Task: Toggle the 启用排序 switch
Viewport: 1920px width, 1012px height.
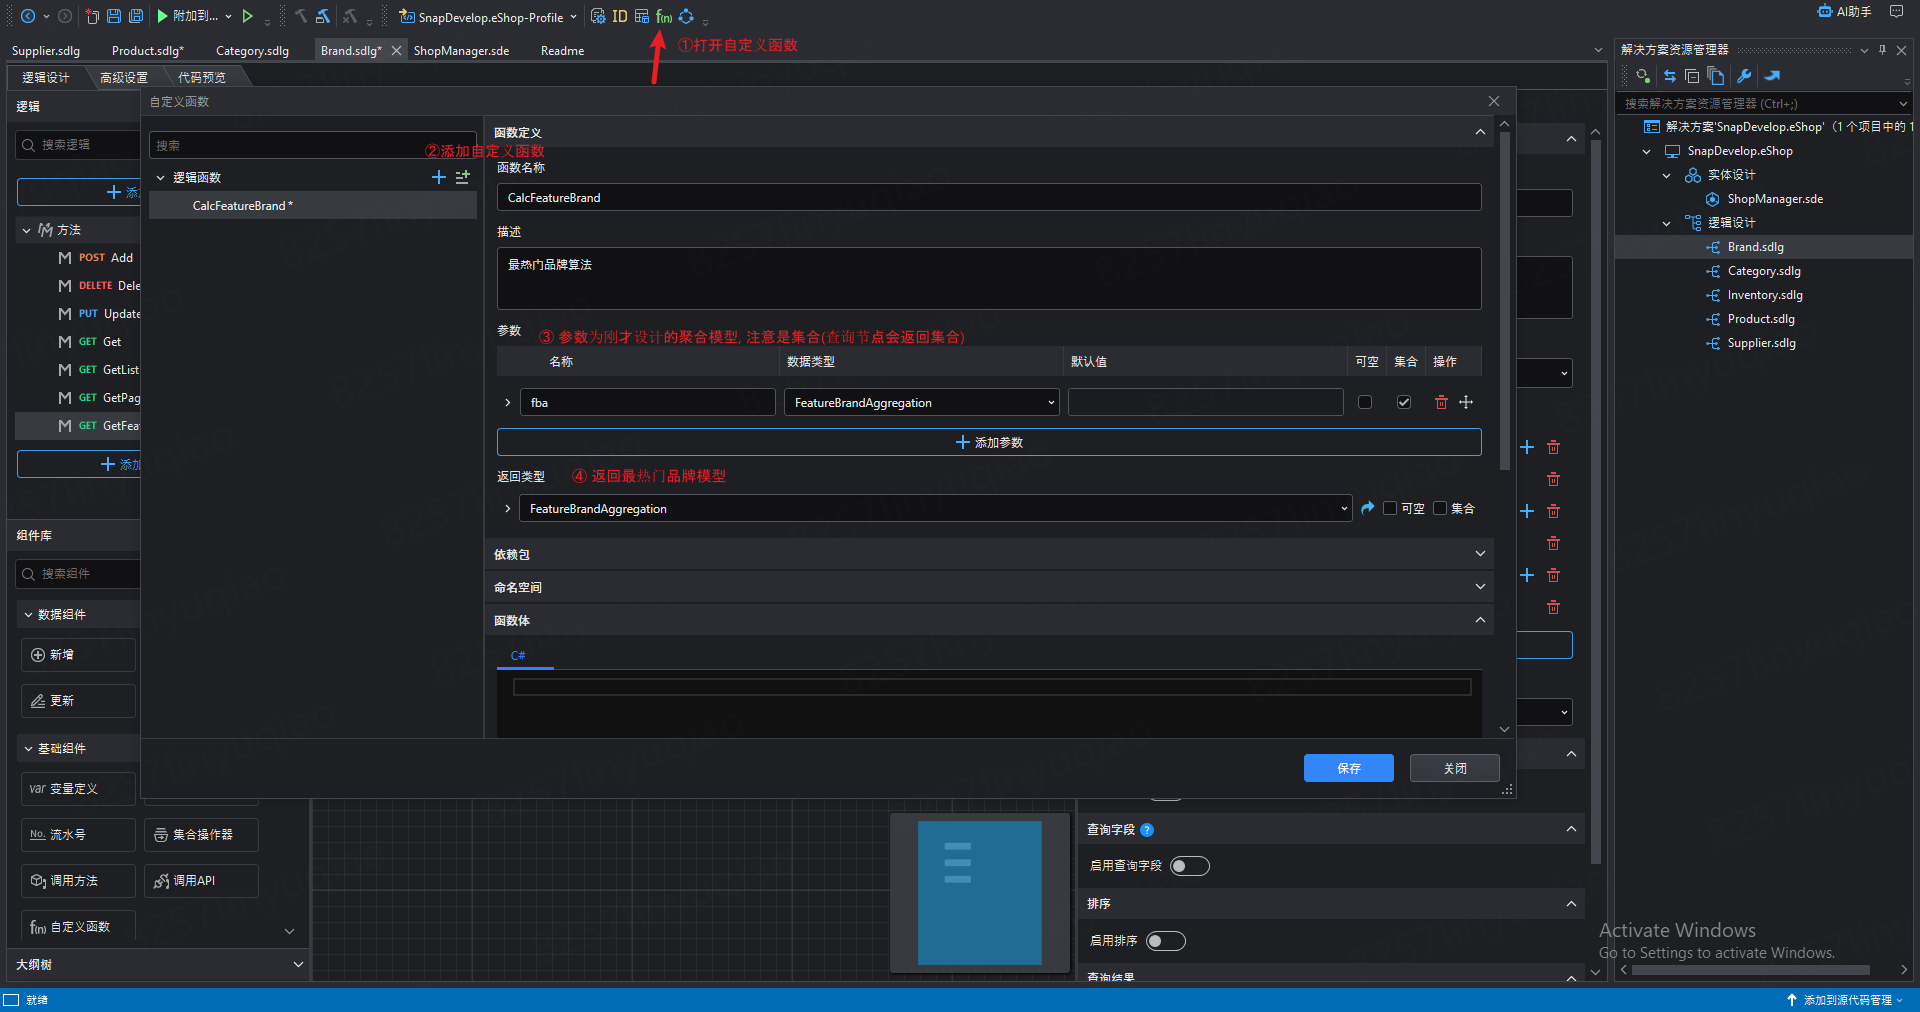Action: [1165, 941]
